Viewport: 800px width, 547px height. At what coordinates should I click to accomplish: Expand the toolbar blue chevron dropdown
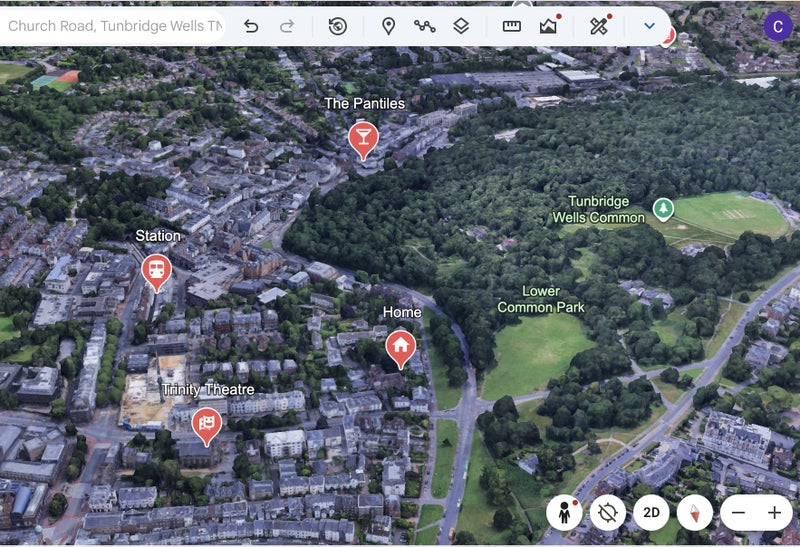(x=649, y=26)
